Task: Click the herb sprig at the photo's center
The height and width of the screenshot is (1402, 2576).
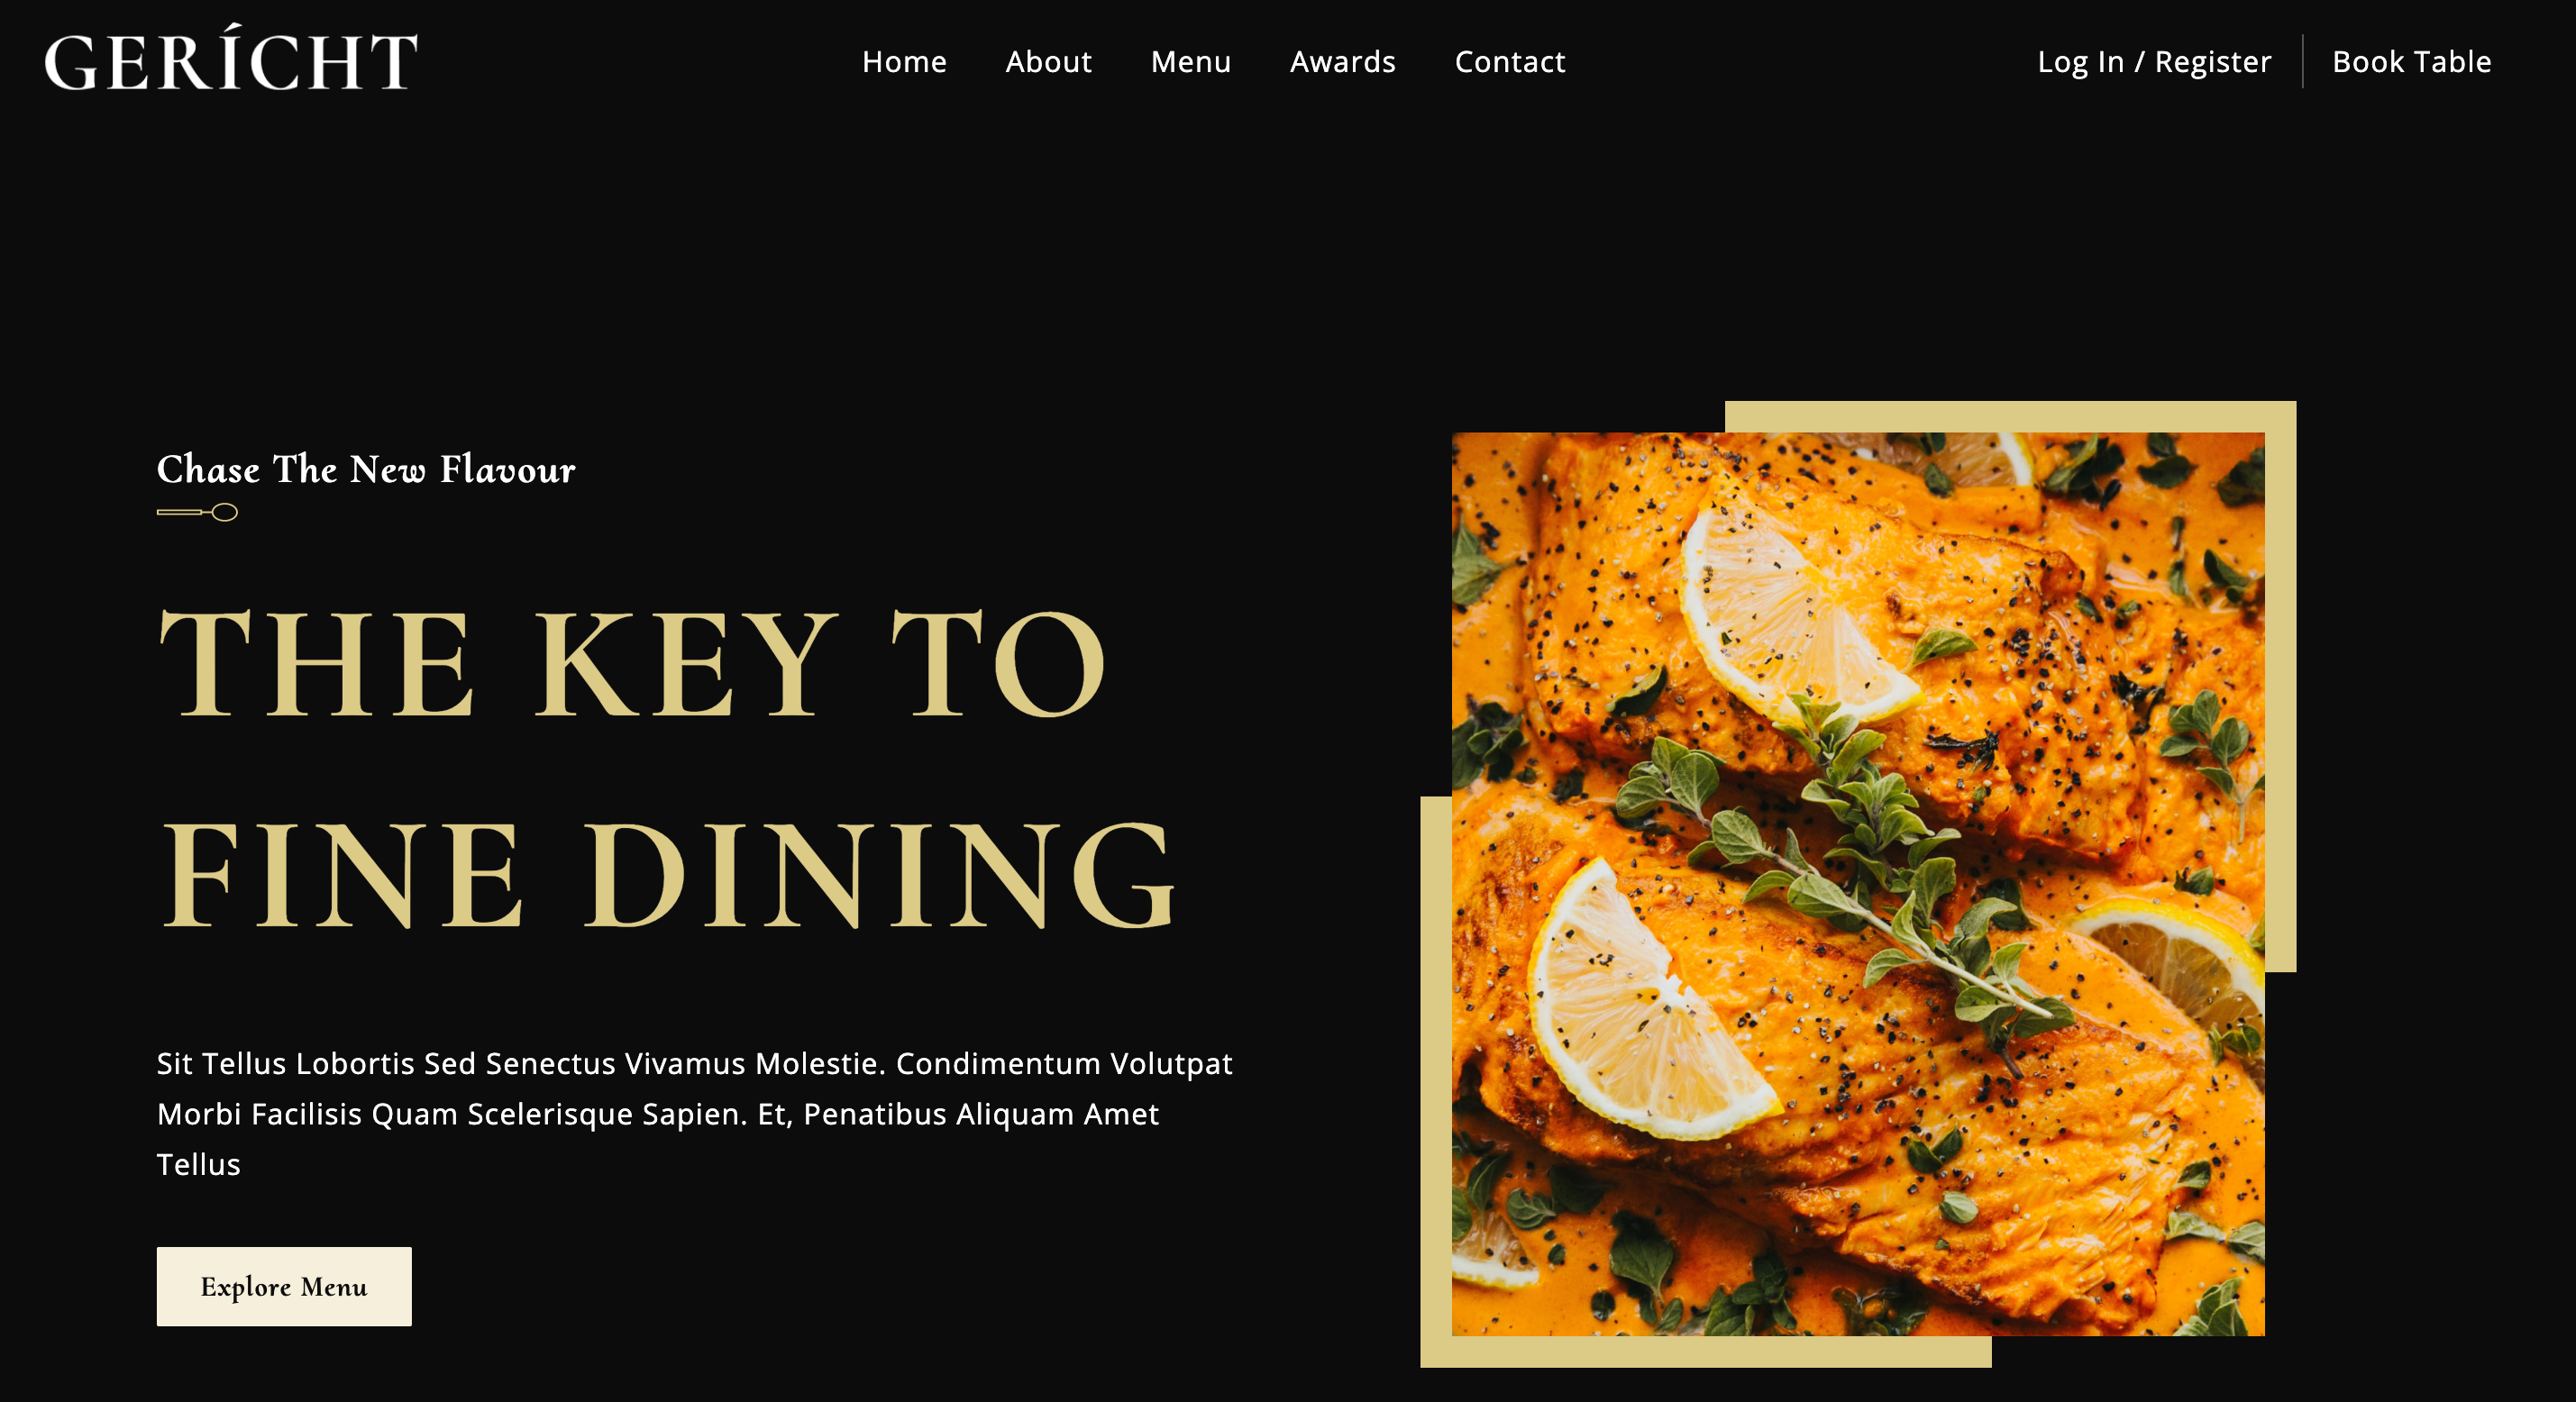Action: pyautogui.click(x=1850, y=860)
